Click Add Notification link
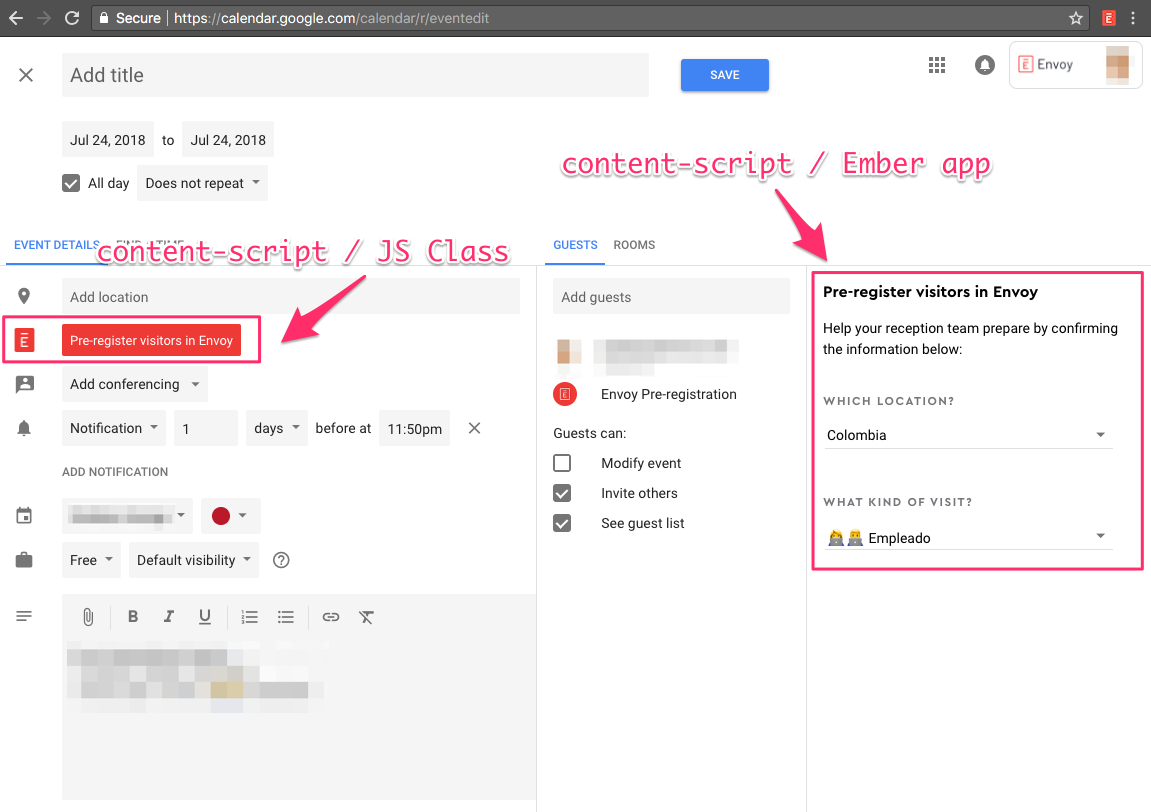The width and height of the screenshot is (1151, 812). pyautogui.click(x=115, y=472)
